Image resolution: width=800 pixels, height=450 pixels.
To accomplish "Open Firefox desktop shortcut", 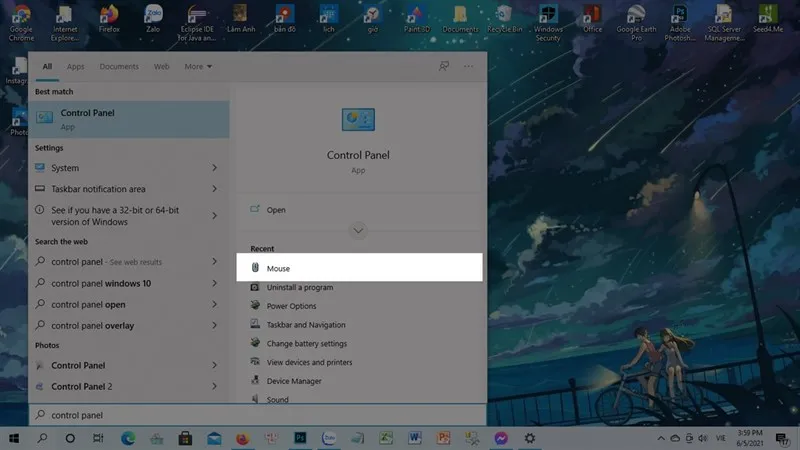I will [x=109, y=18].
